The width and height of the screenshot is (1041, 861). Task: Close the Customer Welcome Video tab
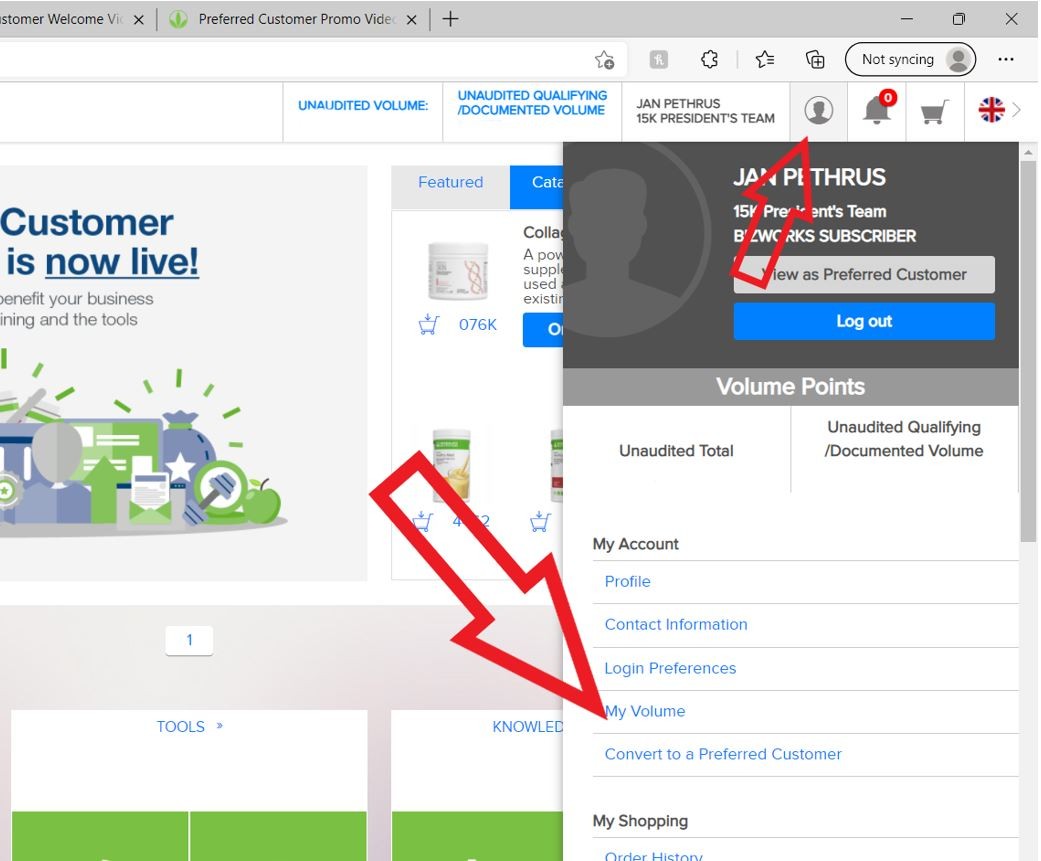click(139, 20)
